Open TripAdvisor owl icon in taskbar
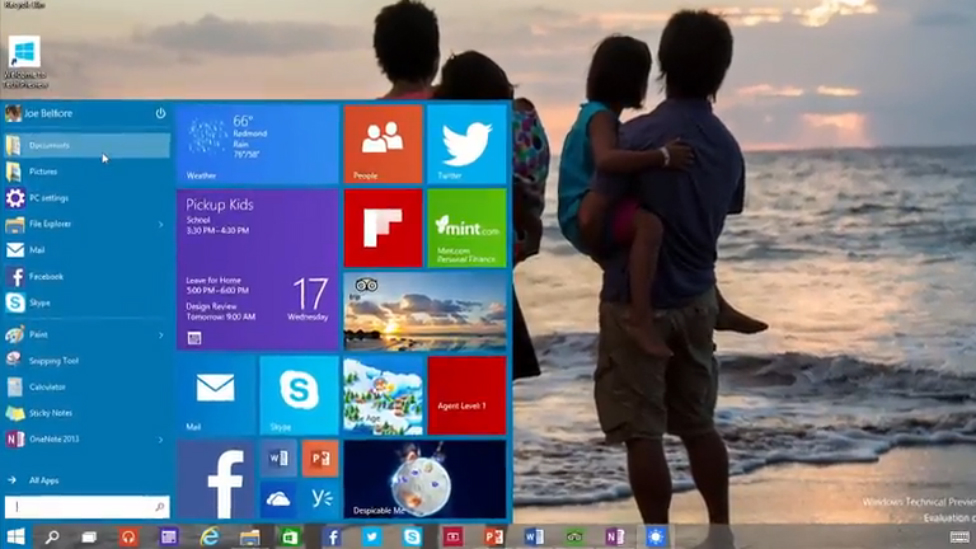The width and height of the screenshot is (976, 549). click(575, 537)
